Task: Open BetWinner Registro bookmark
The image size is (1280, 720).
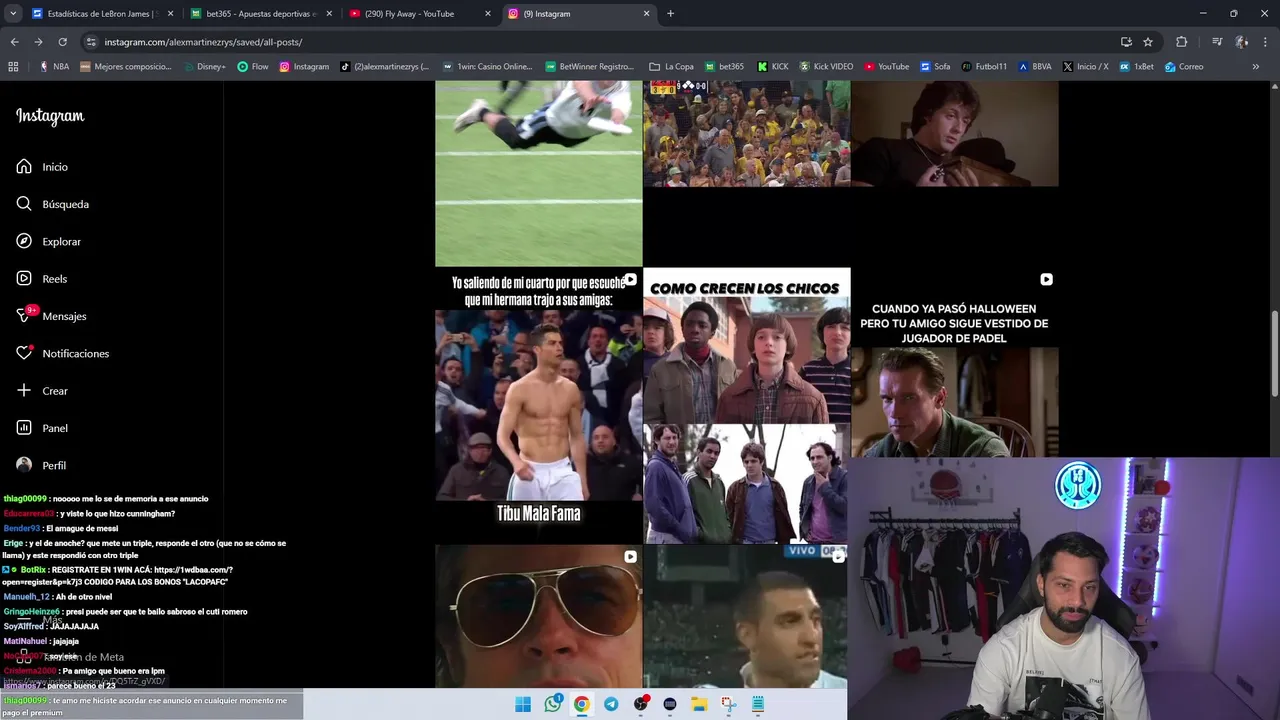Action: (590, 67)
